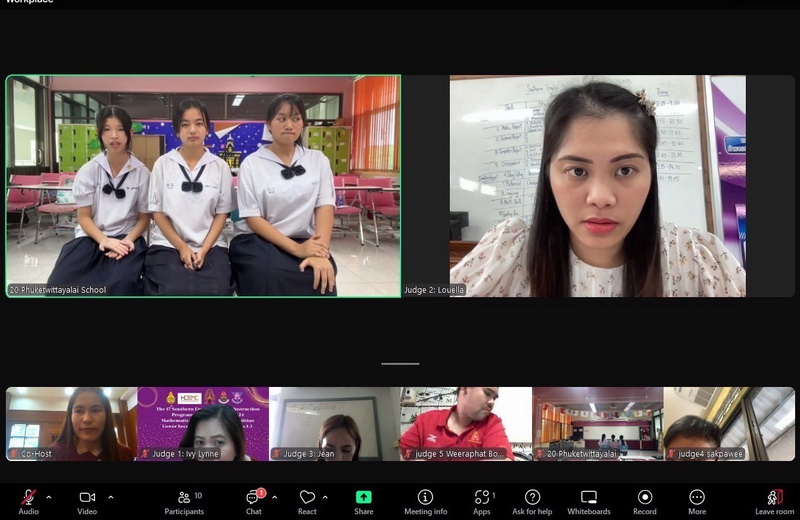
Task: Click the muted mic icon on Judge 3 tile
Action: (x=277, y=454)
